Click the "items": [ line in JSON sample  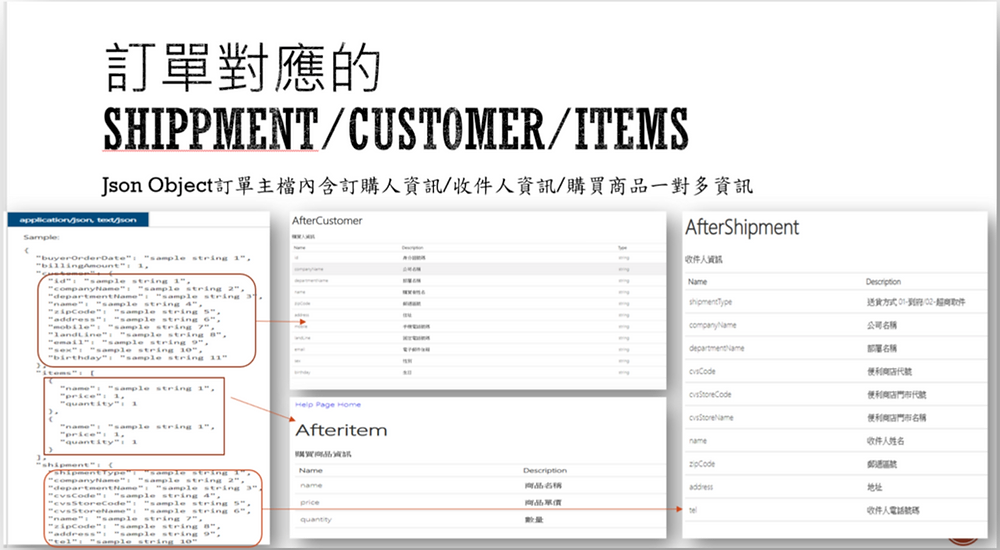point(66,373)
